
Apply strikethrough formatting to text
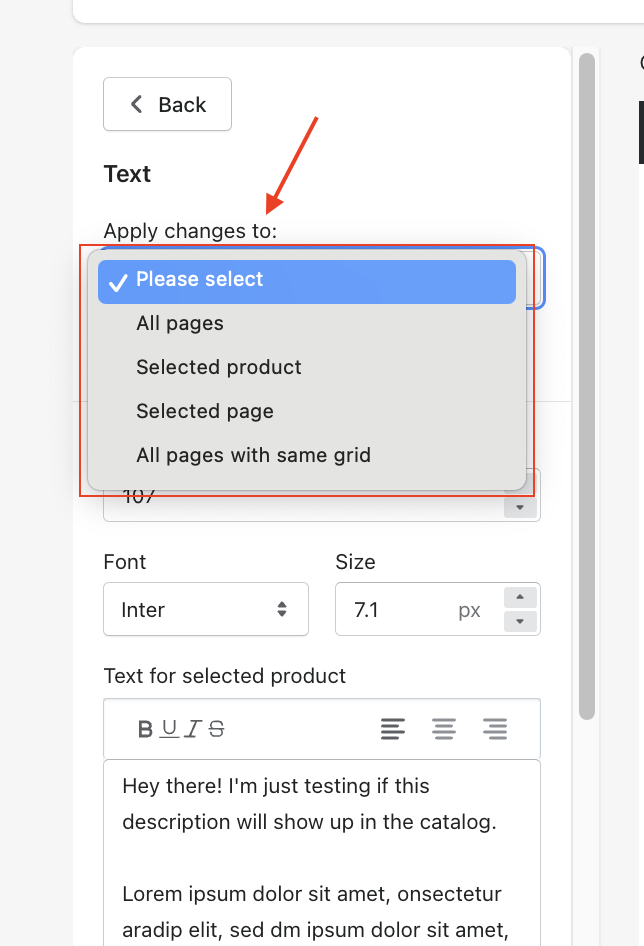coord(216,729)
